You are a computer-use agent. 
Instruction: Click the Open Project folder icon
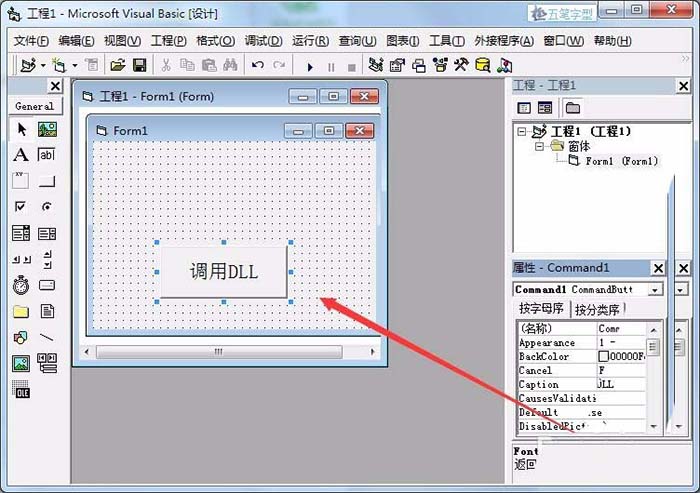click(x=118, y=66)
